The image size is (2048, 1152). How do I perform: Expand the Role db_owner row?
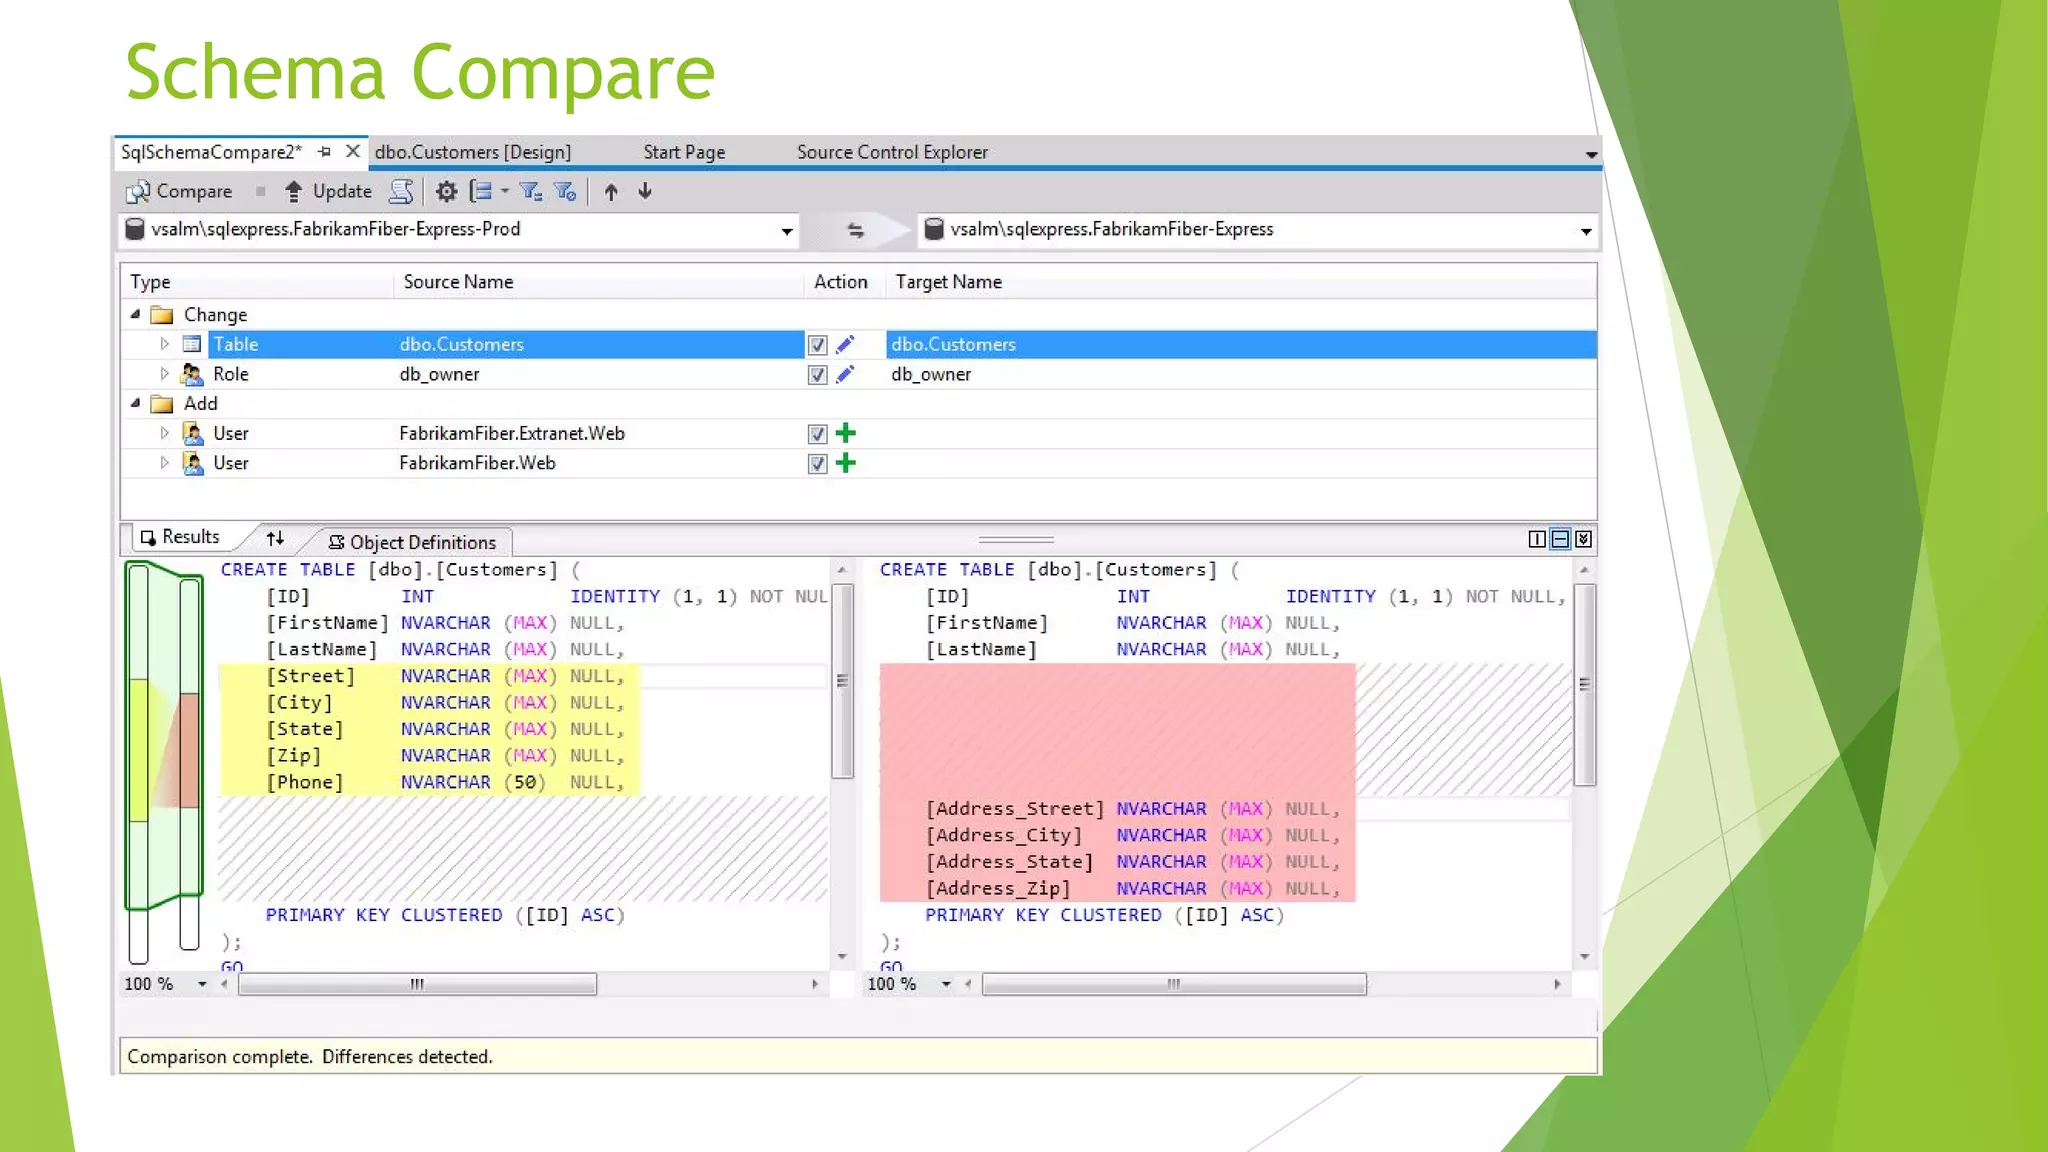165,374
